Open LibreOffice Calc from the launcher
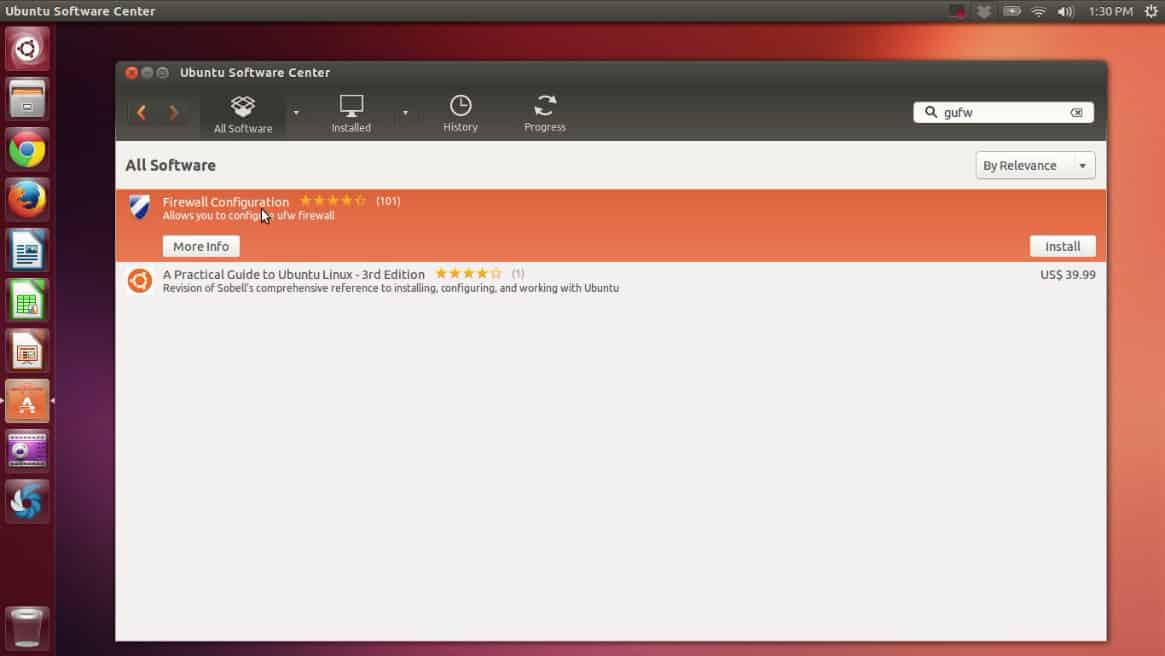This screenshot has height=656, width=1165. point(27,300)
